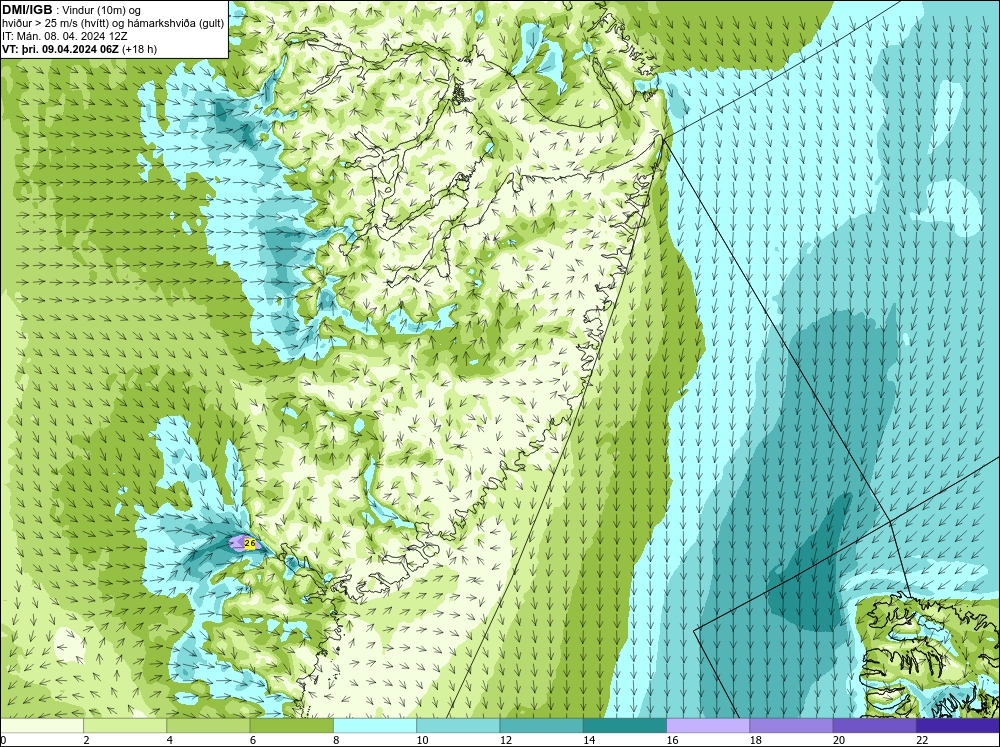Click the lavender gust area beside the 26 marker
Screen dimensions: 1000x747
(237, 544)
